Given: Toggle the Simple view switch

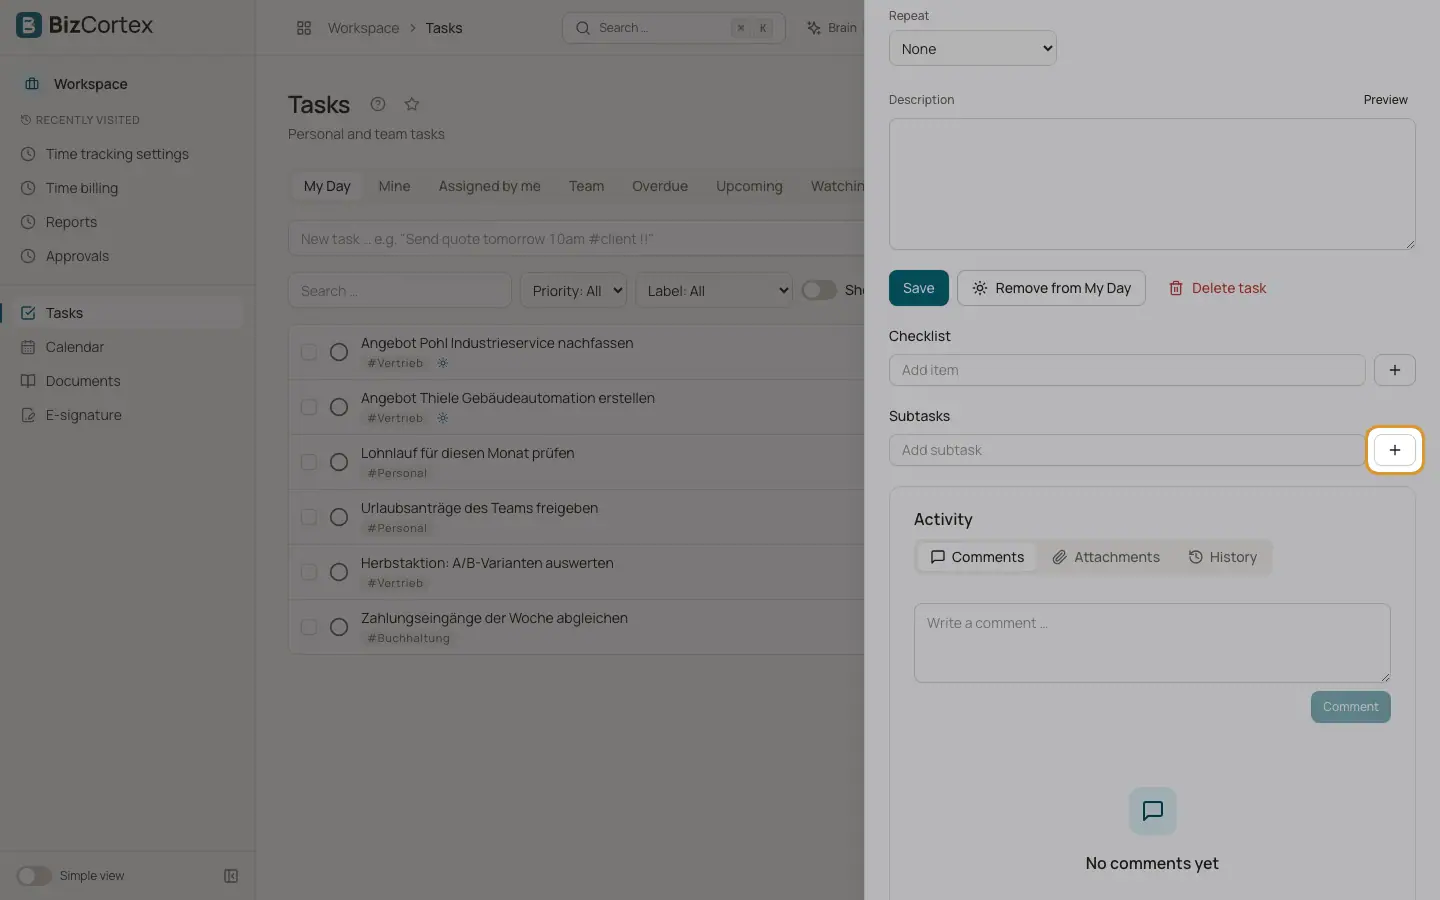Looking at the screenshot, I should (34, 876).
